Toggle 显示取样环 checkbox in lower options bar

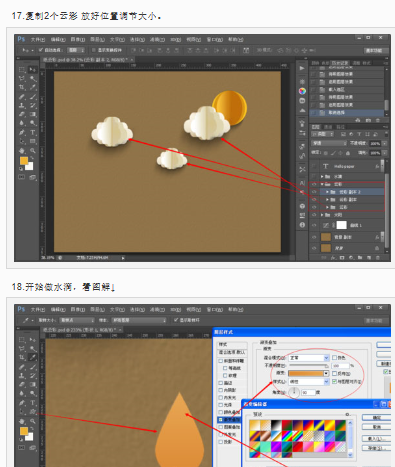[176, 320]
